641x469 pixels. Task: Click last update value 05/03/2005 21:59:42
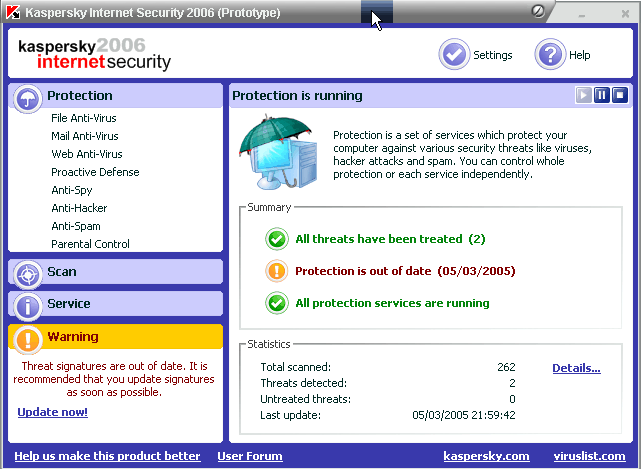pyautogui.click(x=464, y=415)
